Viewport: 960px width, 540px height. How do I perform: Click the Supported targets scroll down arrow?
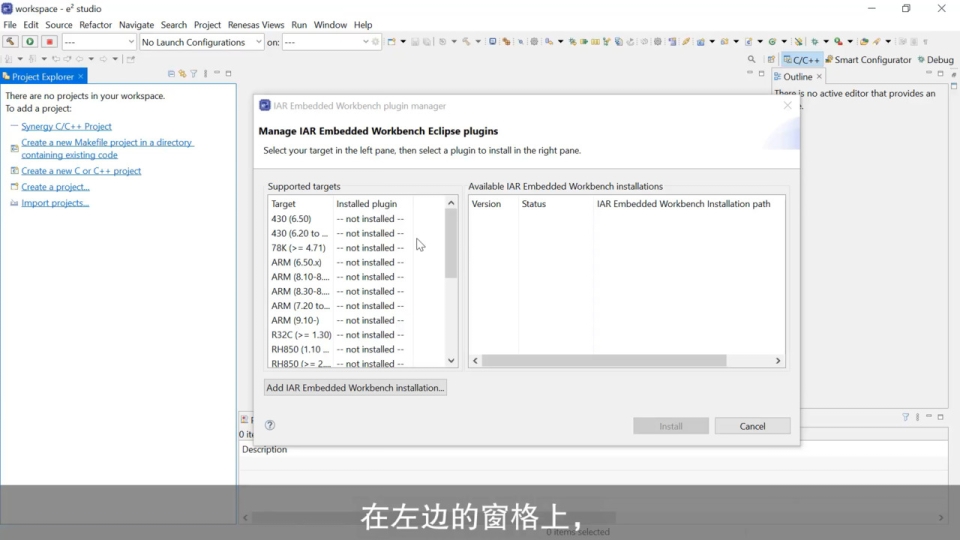[x=451, y=361]
